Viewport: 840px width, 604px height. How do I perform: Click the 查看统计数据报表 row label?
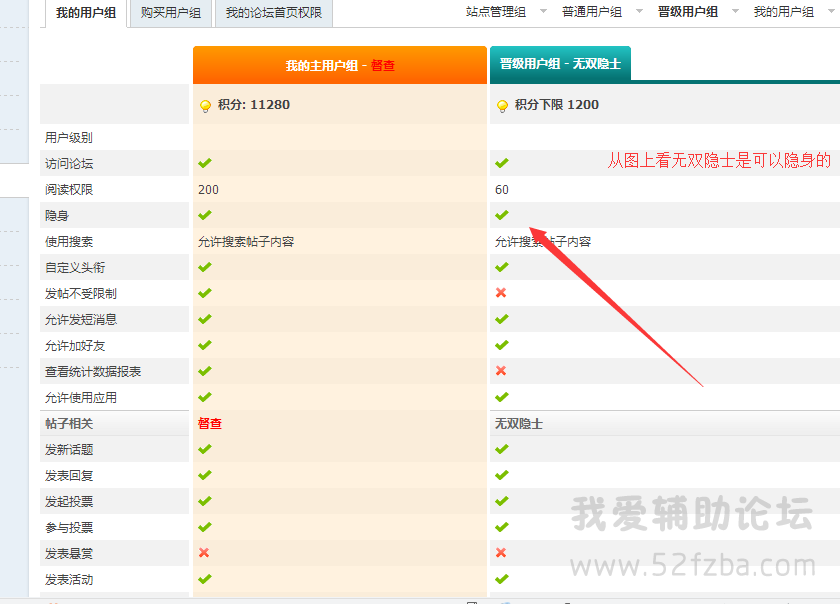pyautogui.click(x=93, y=371)
